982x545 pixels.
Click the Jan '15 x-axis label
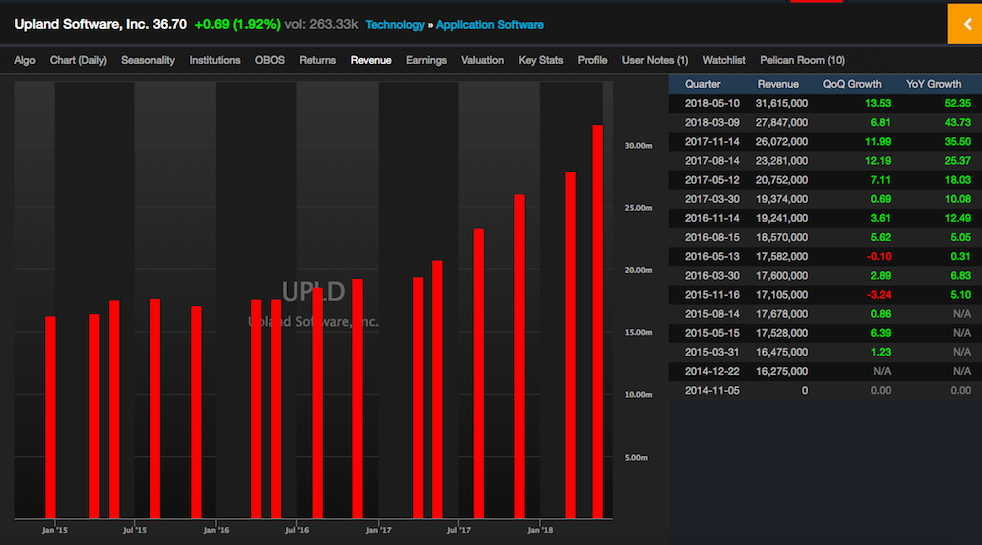(x=54, y=530)
